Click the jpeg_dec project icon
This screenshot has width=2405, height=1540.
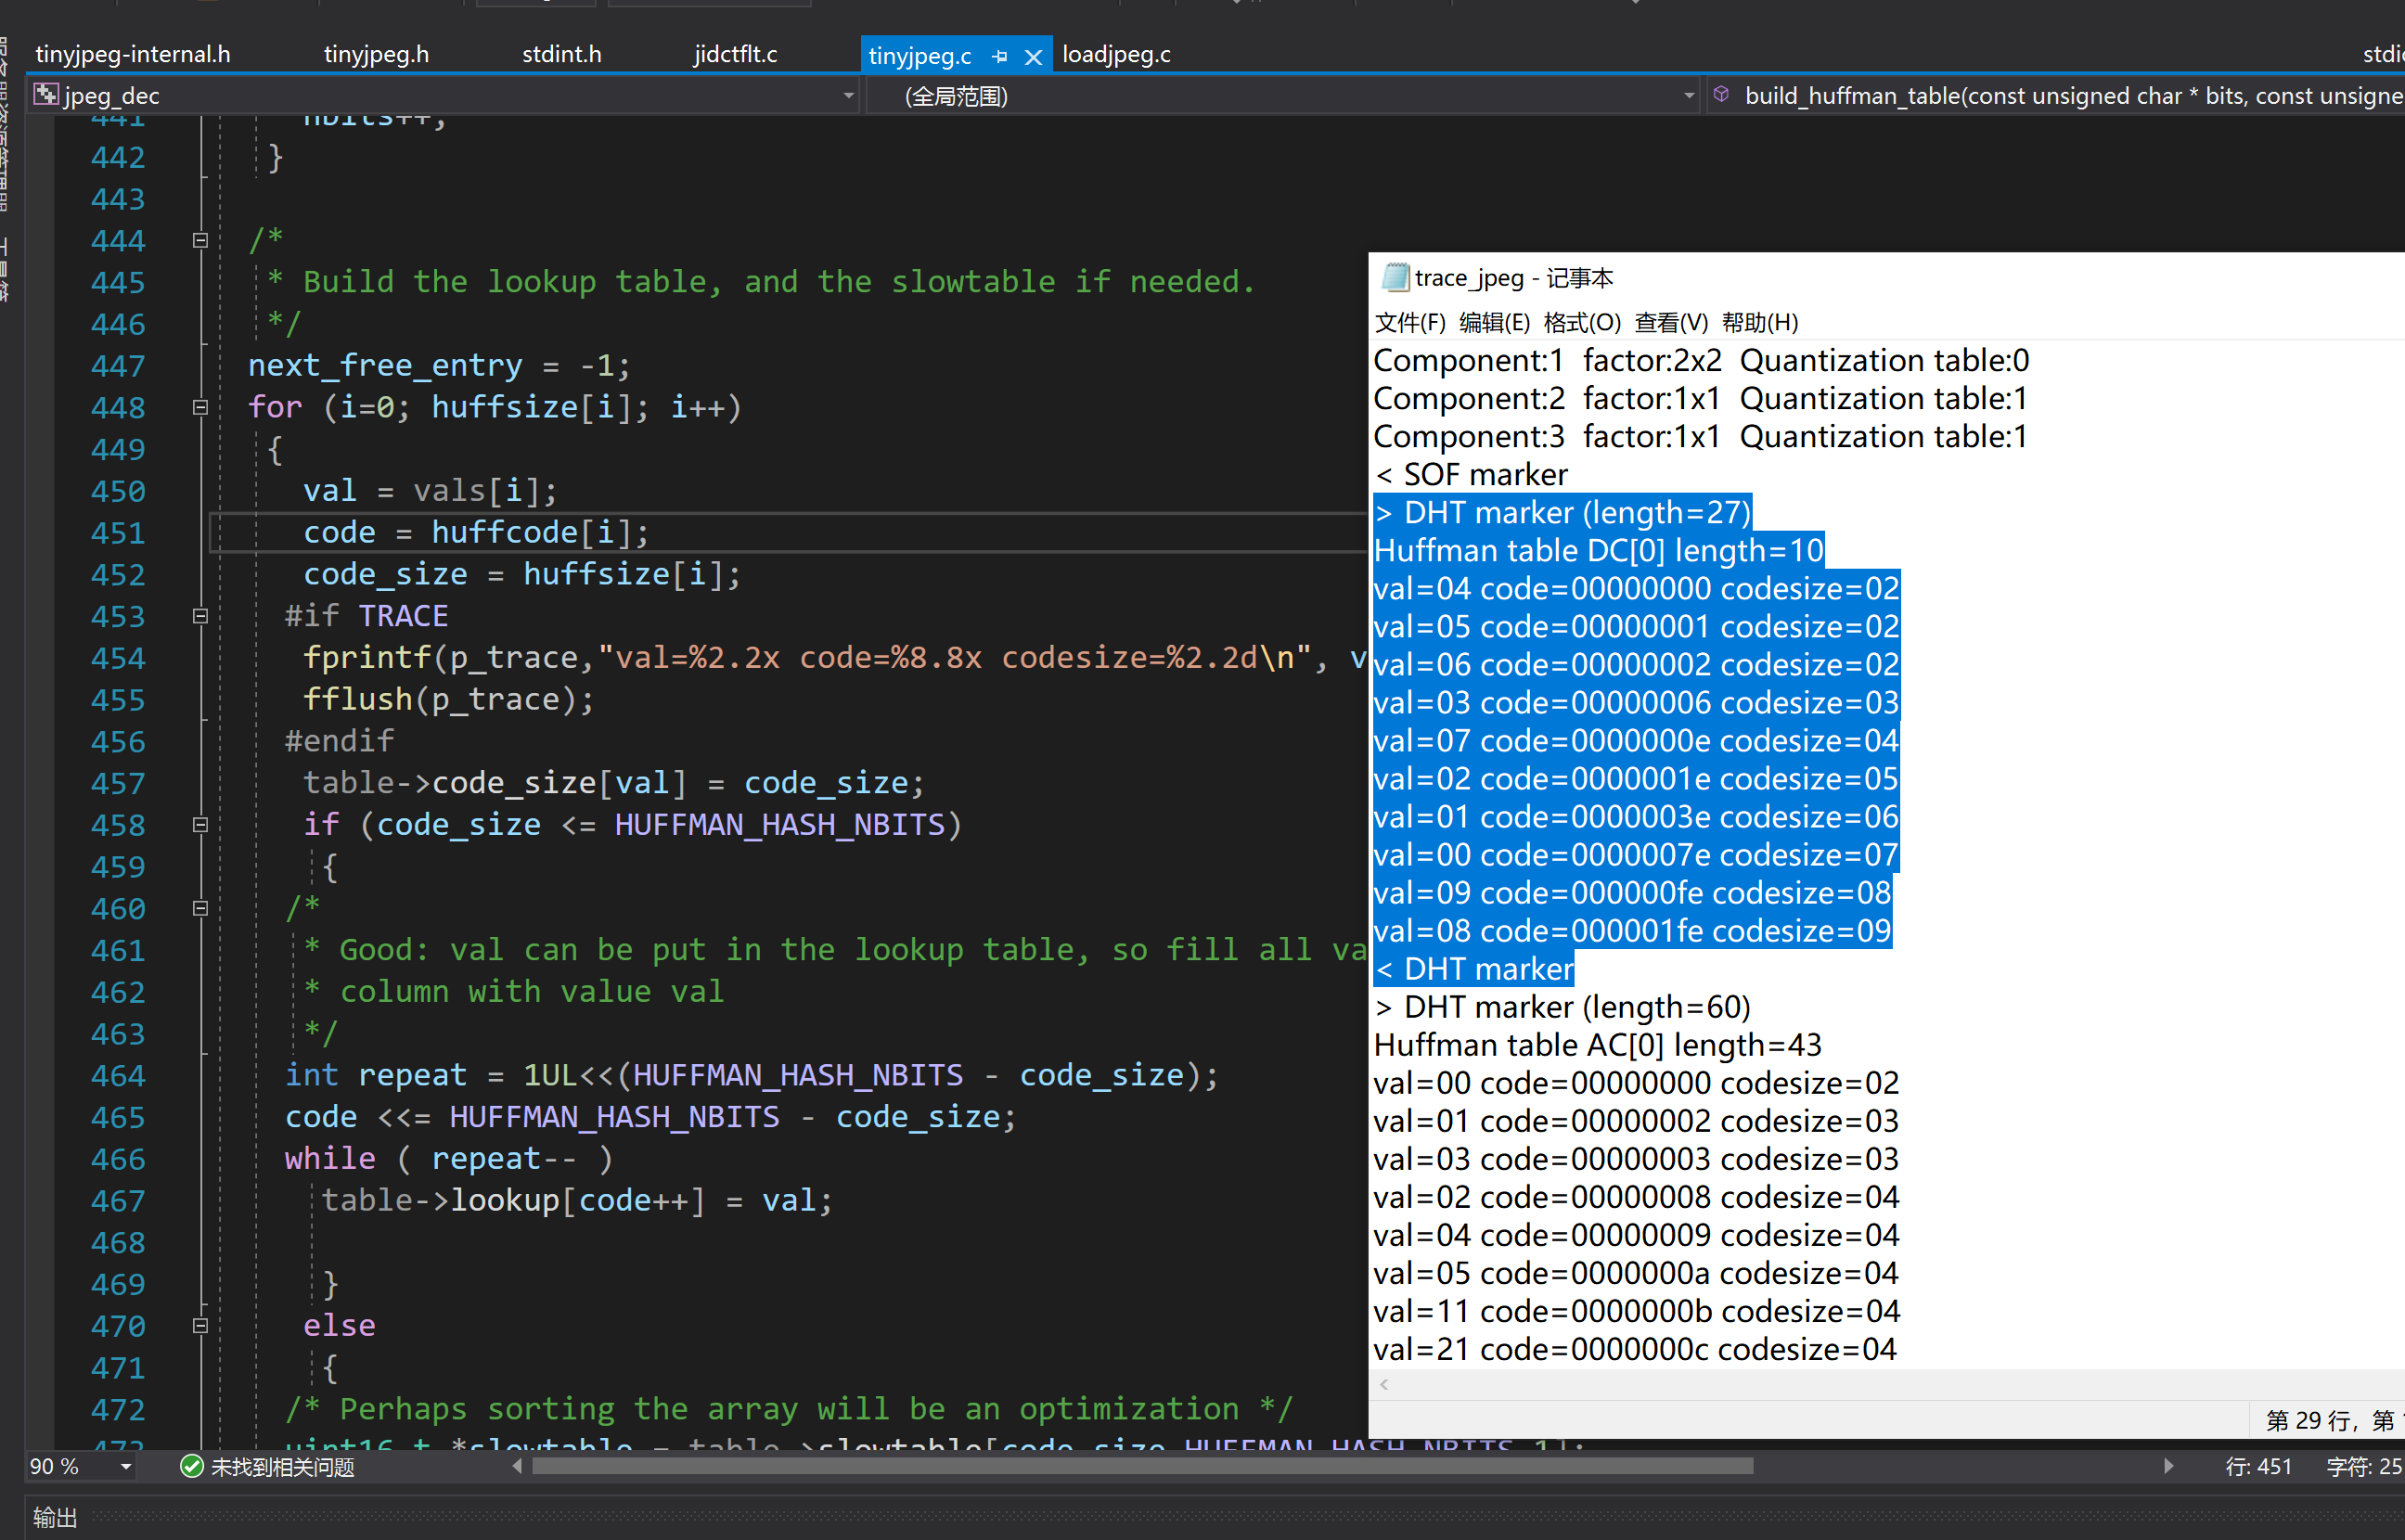pyautogui.click(x=46, y=95)
